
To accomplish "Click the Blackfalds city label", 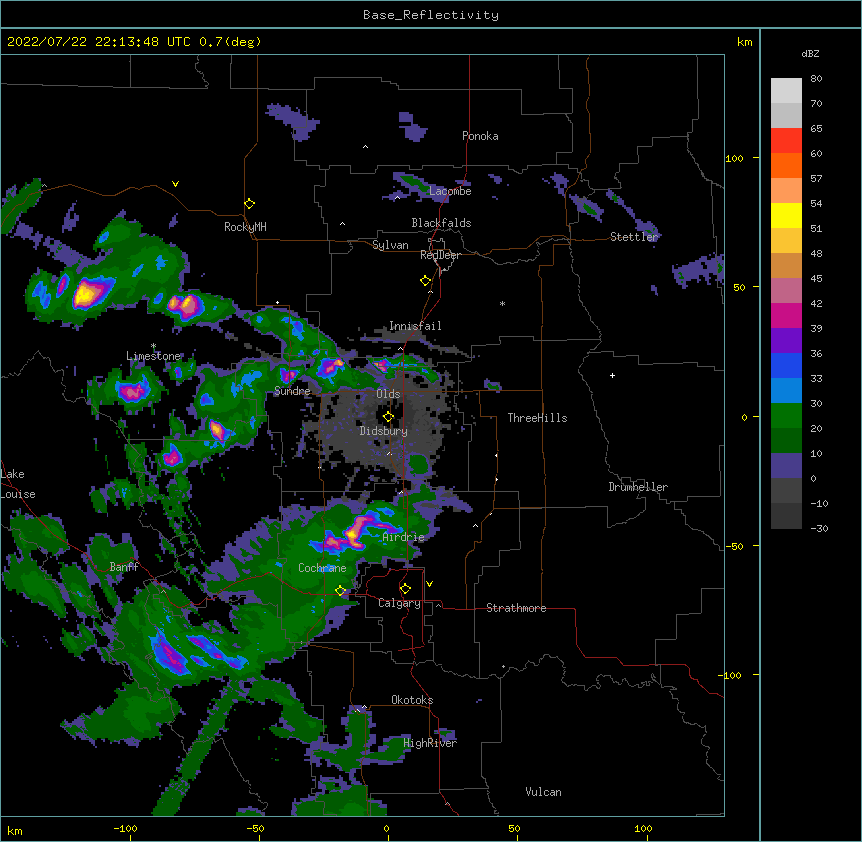I will pyautogui.click(x=441, y=223).
